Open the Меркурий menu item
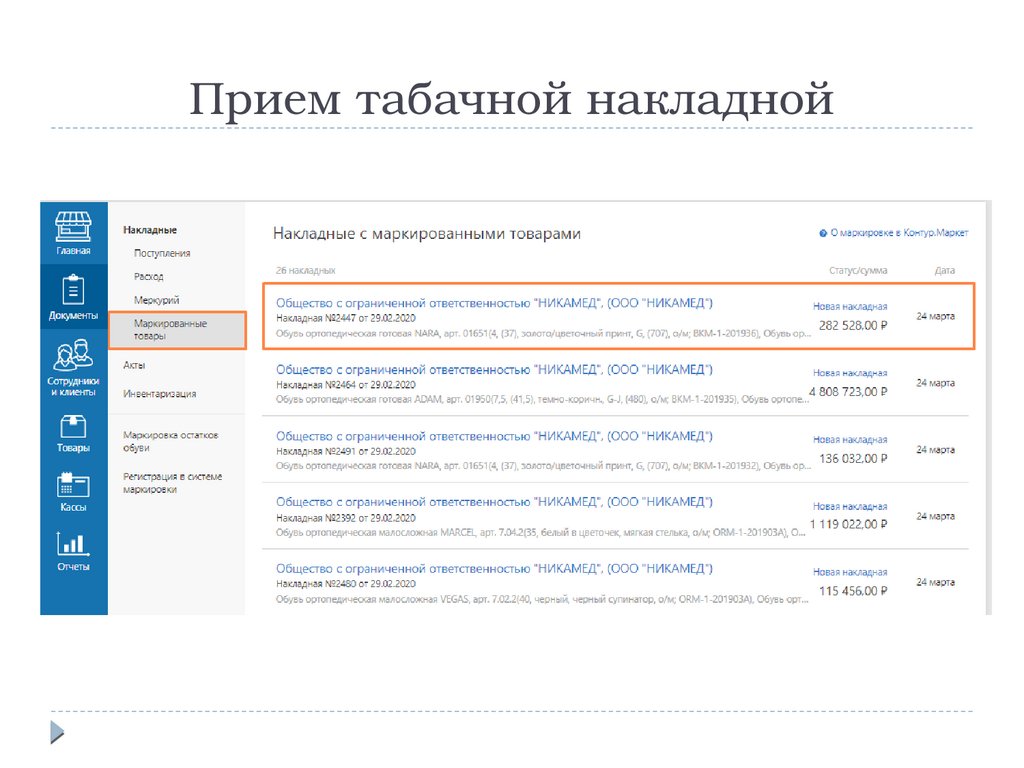 pyautogui.click(x=157, y=300)
